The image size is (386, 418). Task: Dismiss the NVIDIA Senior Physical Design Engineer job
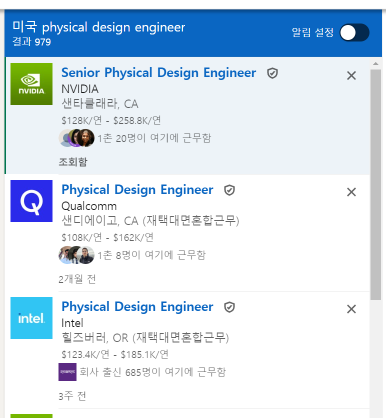pos(351,75)
